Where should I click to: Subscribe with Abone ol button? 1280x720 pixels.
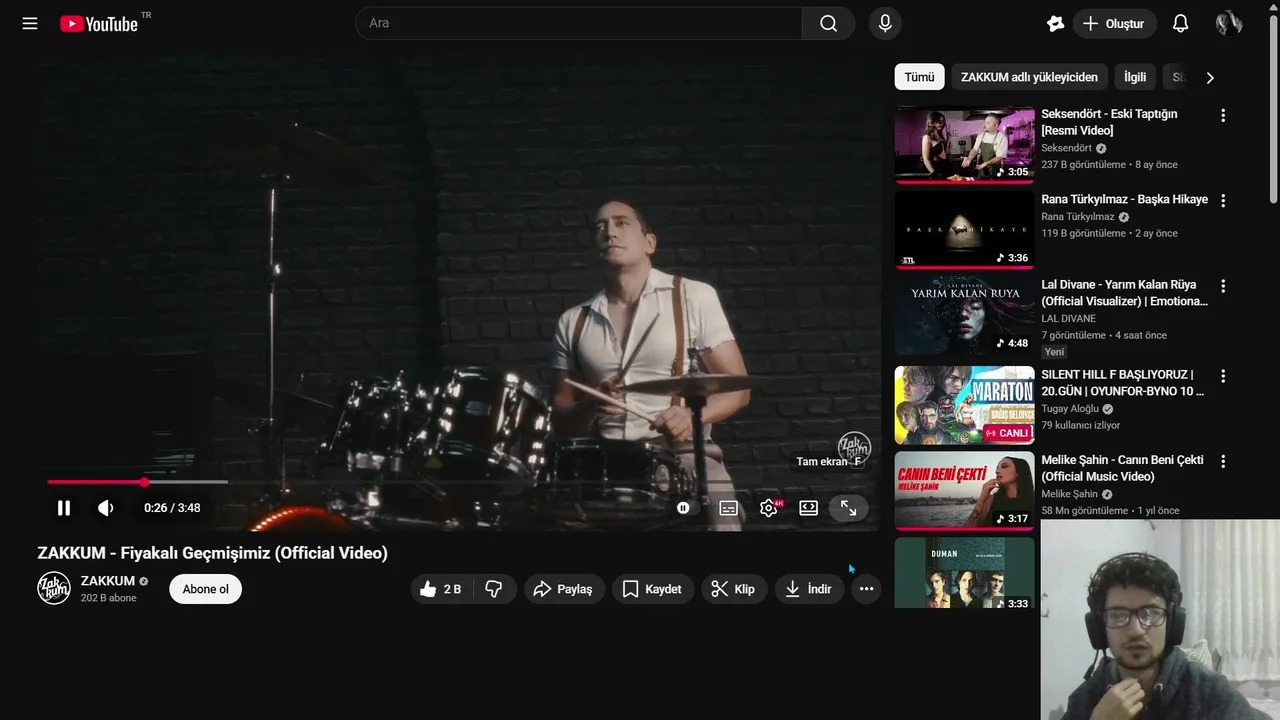click(205, 589)
